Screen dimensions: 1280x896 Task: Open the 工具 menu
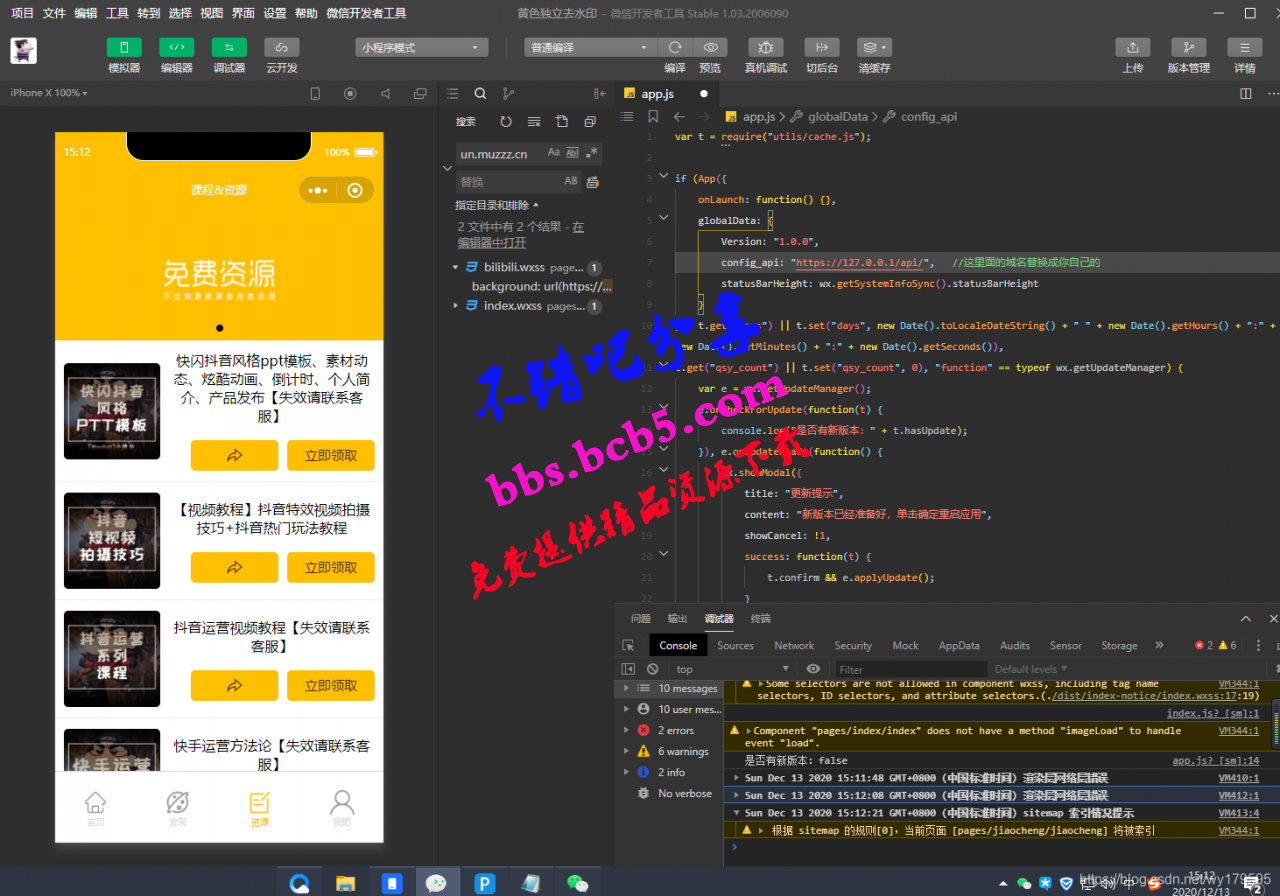point(117,13)
